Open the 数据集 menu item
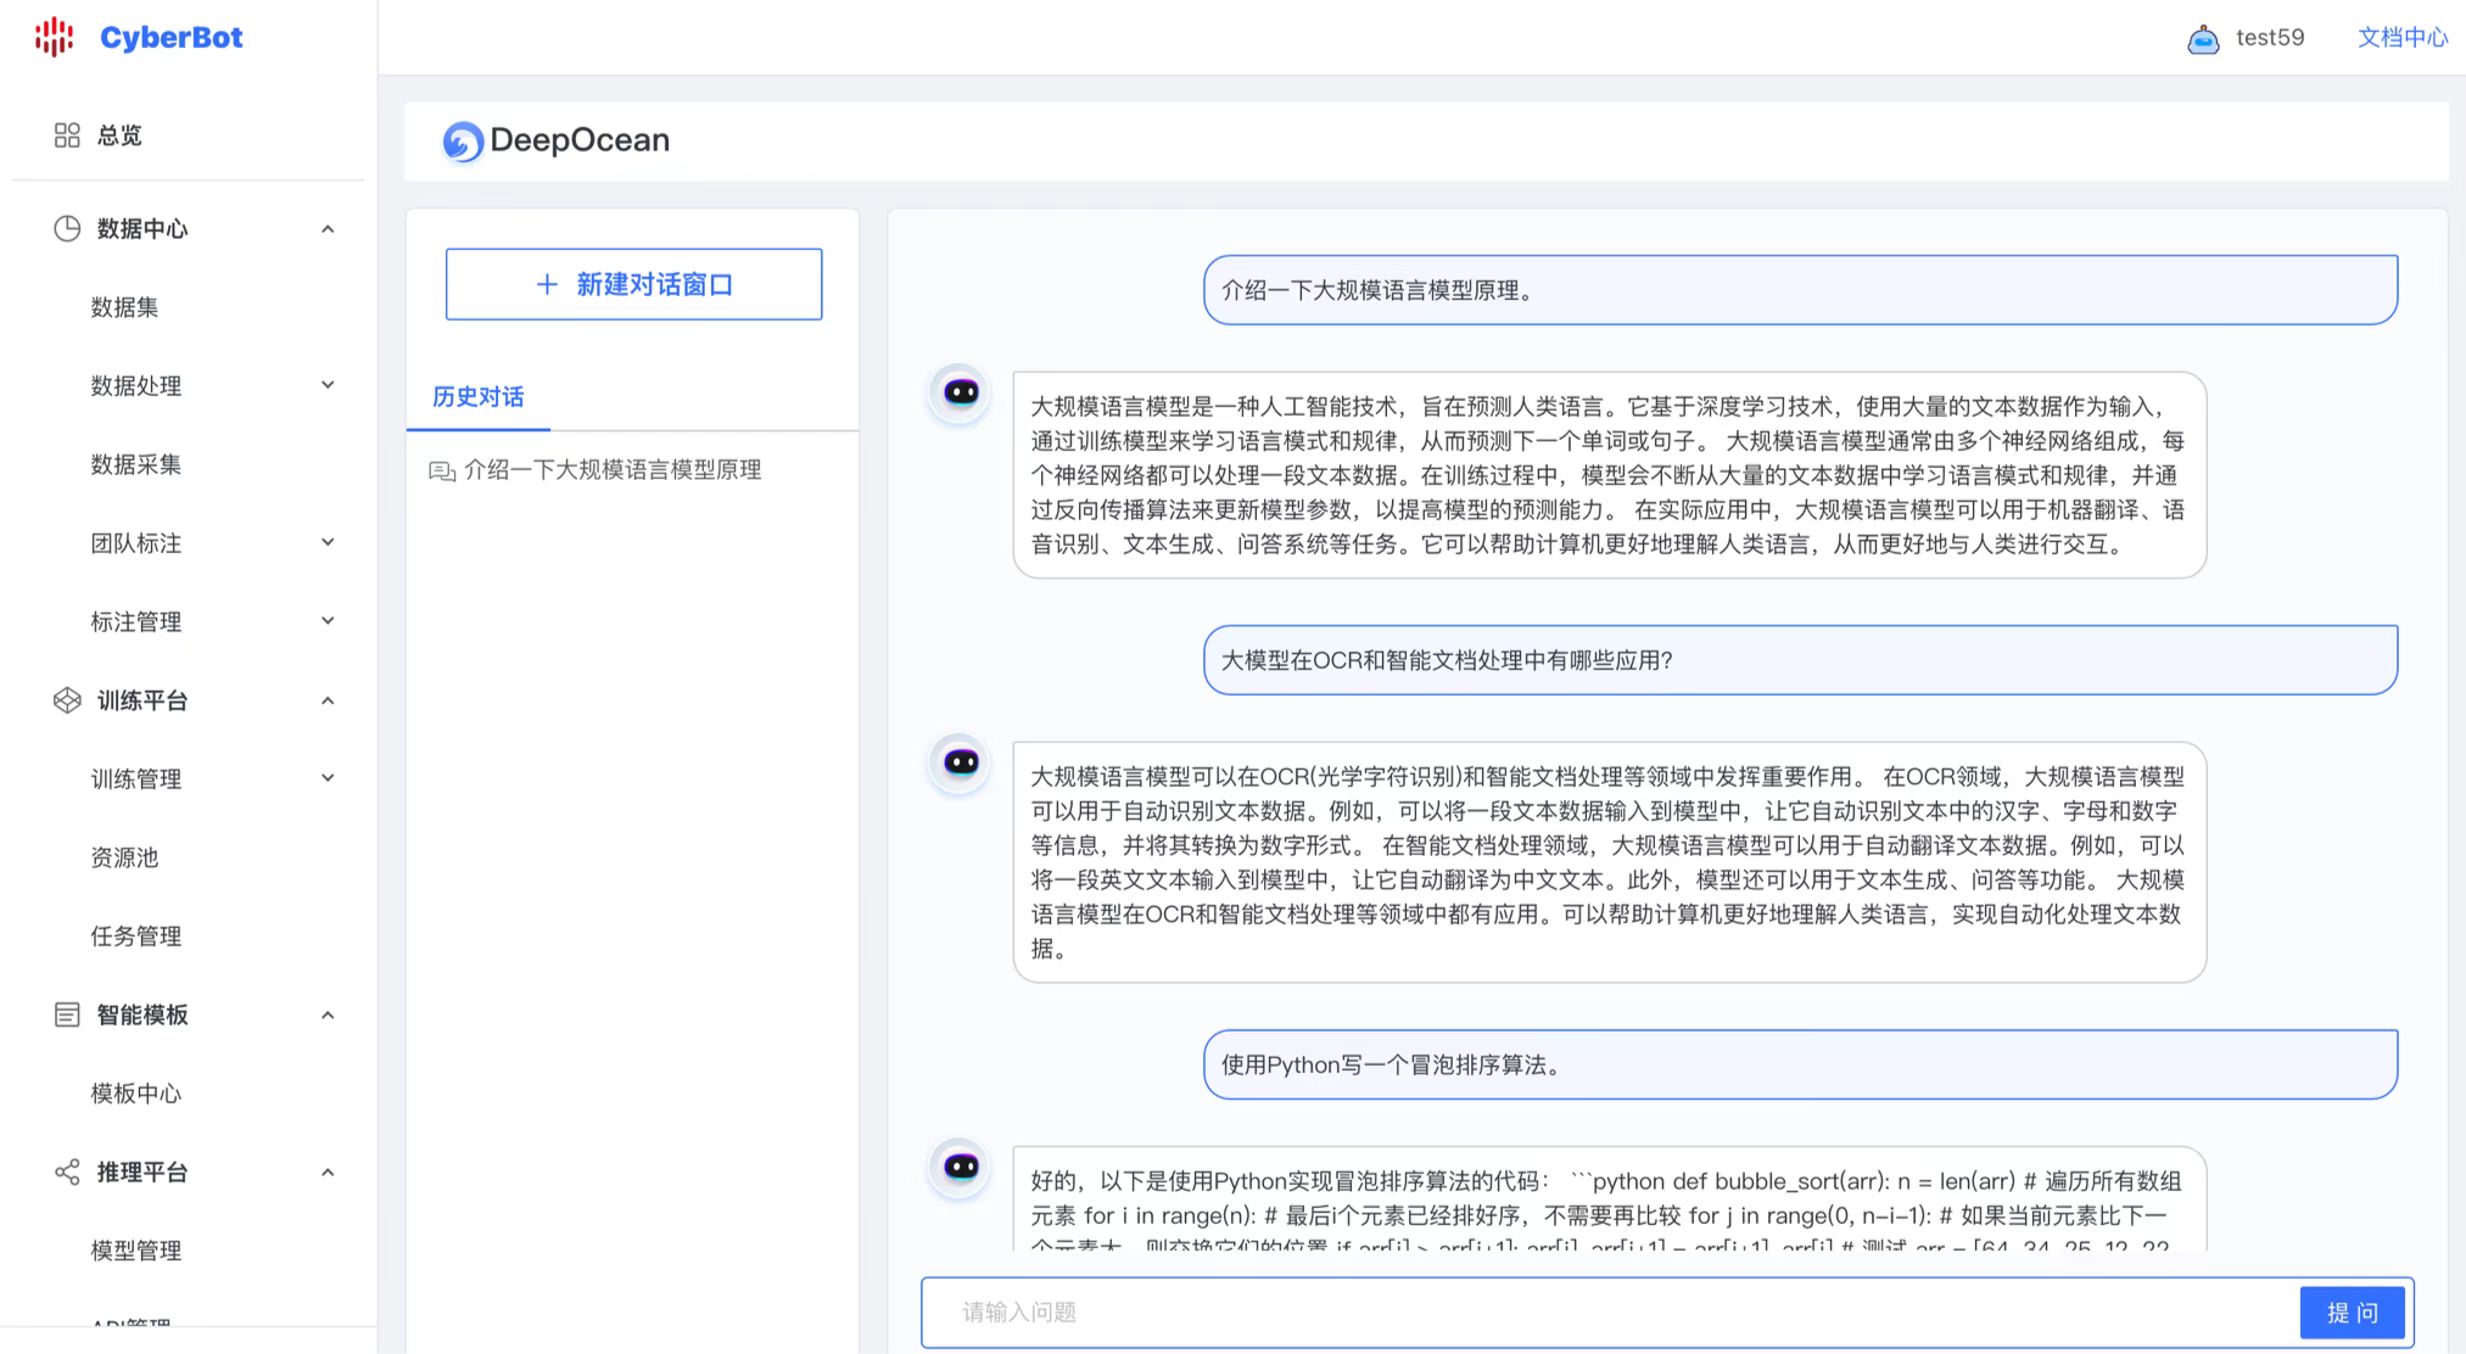The height and width of the screenshot is (1354, 2466). tap(125, 307)
